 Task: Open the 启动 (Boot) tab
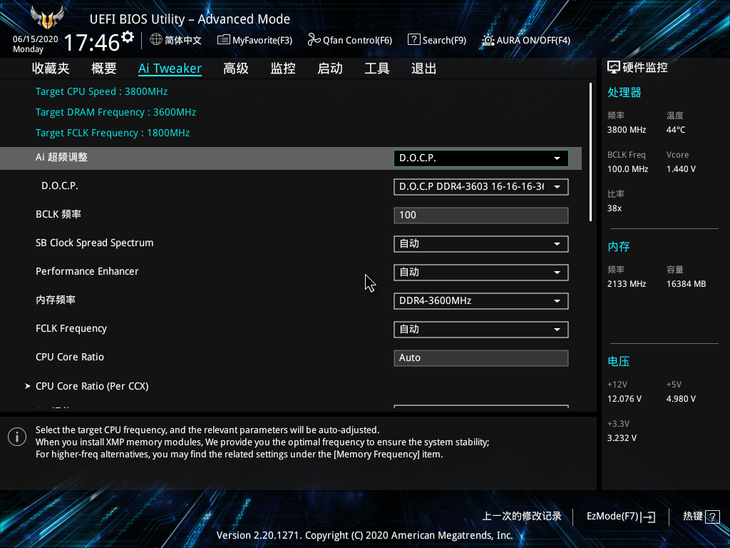click(x=330, y=69)
